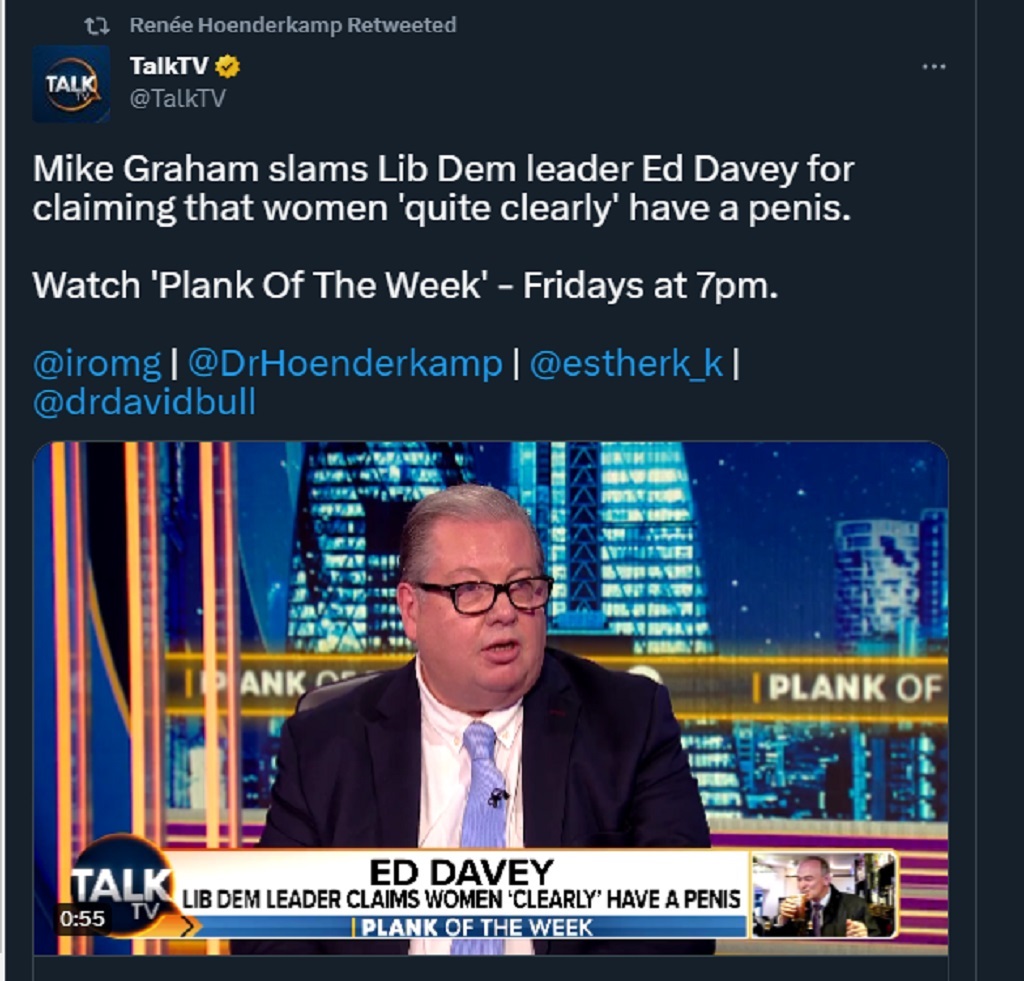Screen dimensions: 1024x981
Task: Open the @iromg mention
Action: [97, 363]
